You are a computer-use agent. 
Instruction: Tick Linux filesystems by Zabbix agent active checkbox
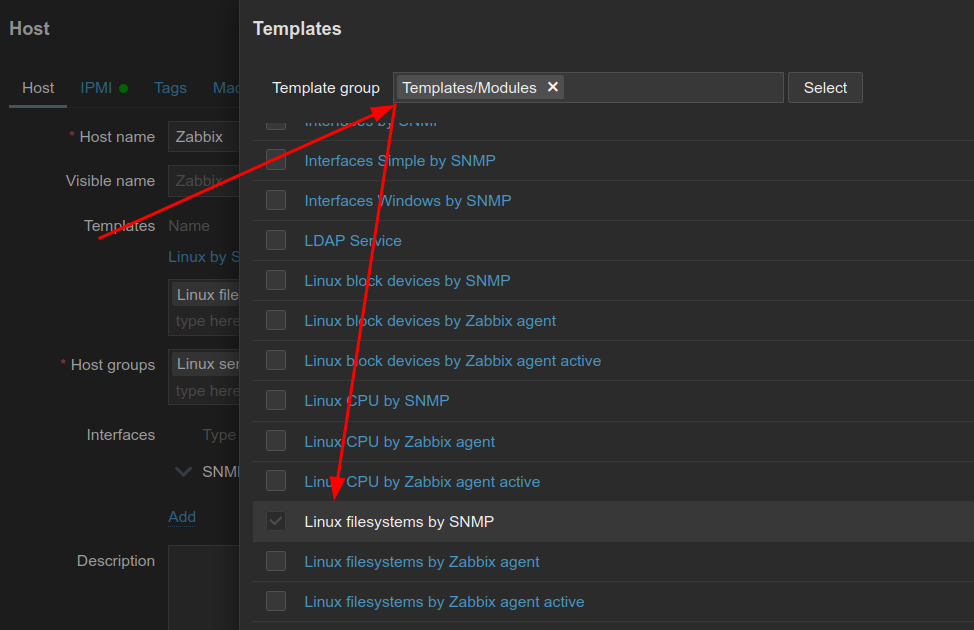pyautogui.click(x=276, y=601)
